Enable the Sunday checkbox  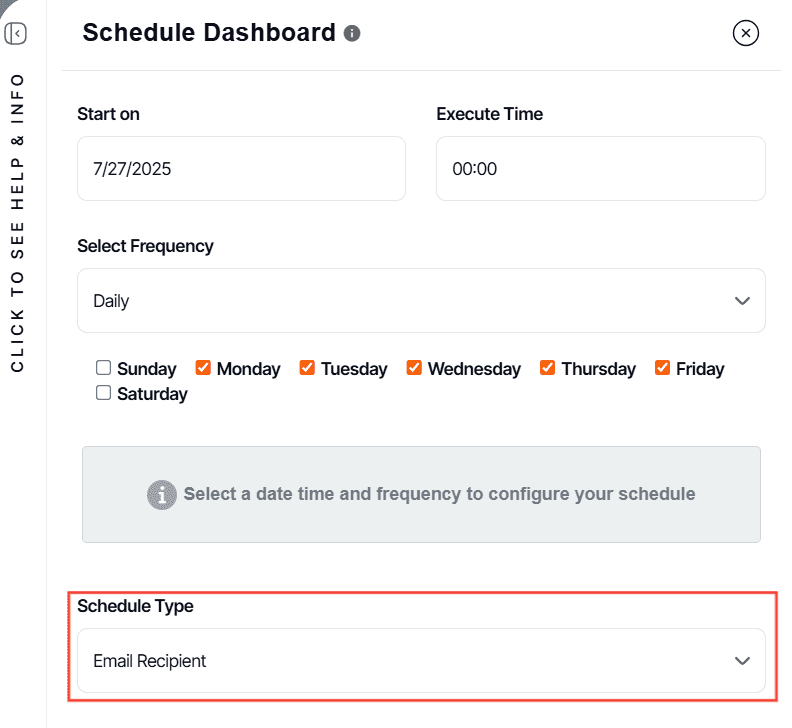point(104,368)
